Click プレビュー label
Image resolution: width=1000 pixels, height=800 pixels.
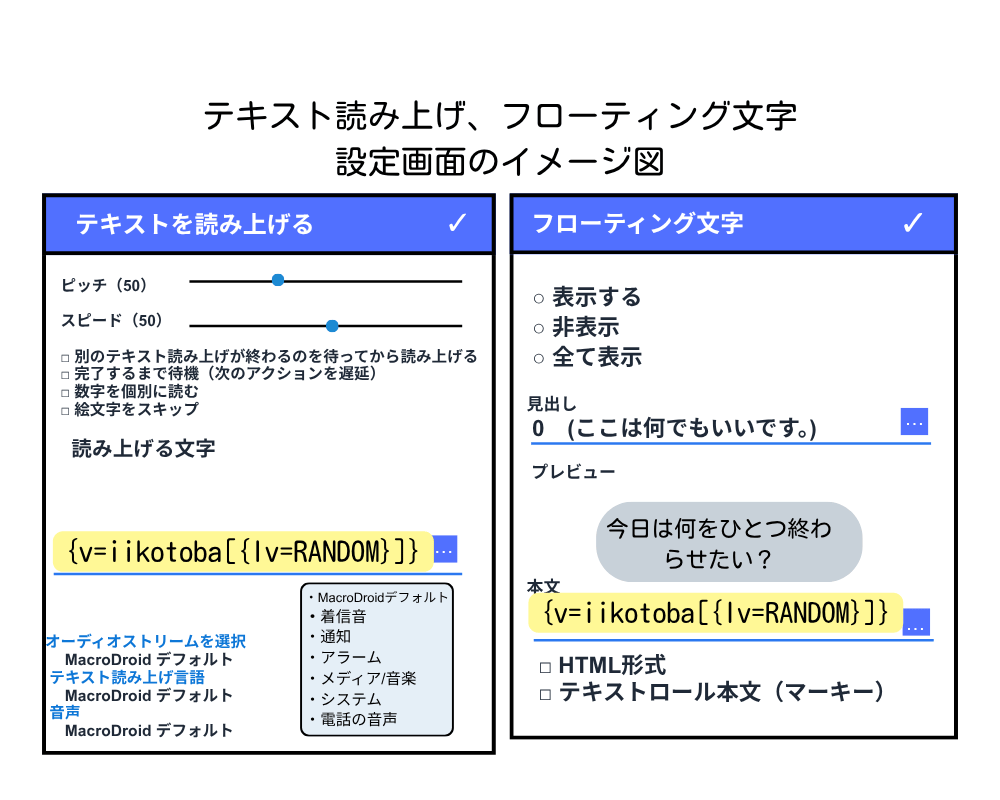click(x=573, y=471)
